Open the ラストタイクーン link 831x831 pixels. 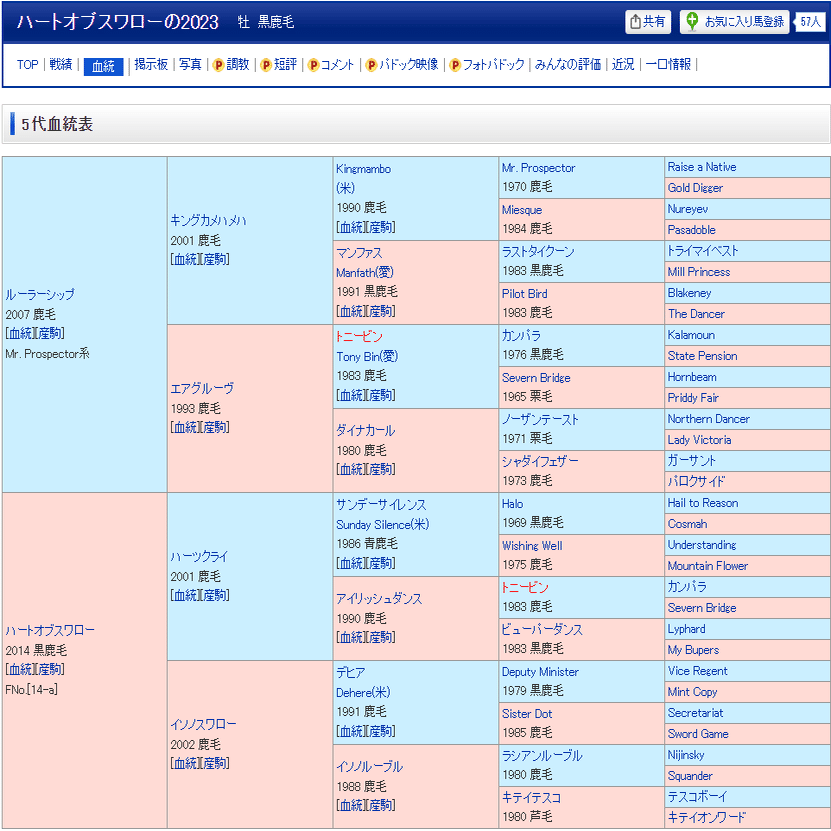point(538,251)
